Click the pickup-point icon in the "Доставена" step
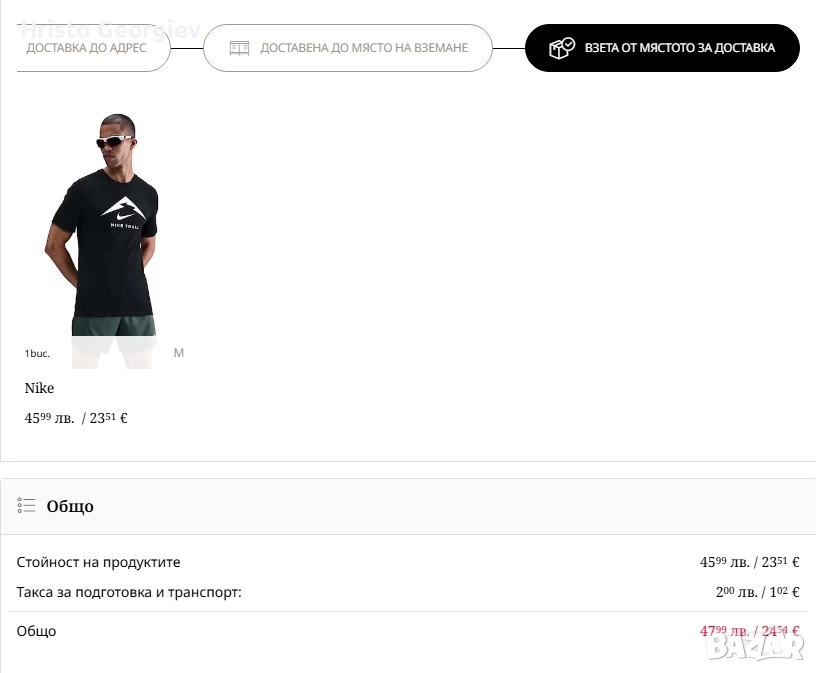This screenshot has height=673, width=816. click(239, 48)
